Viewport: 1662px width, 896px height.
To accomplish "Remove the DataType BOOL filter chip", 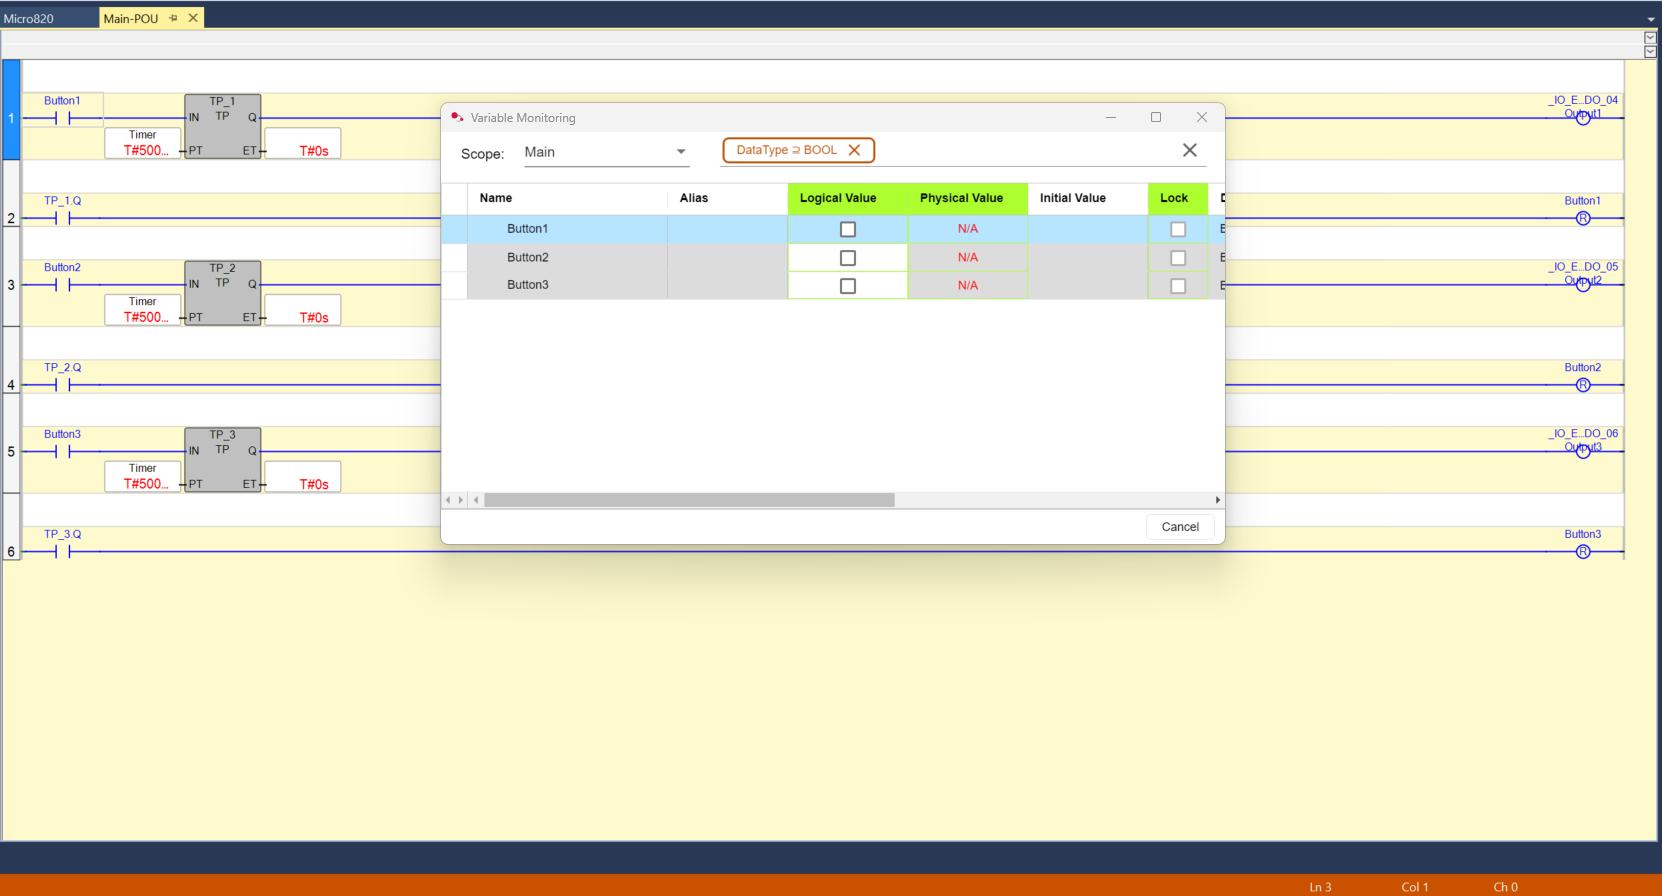I will (854, 150).
